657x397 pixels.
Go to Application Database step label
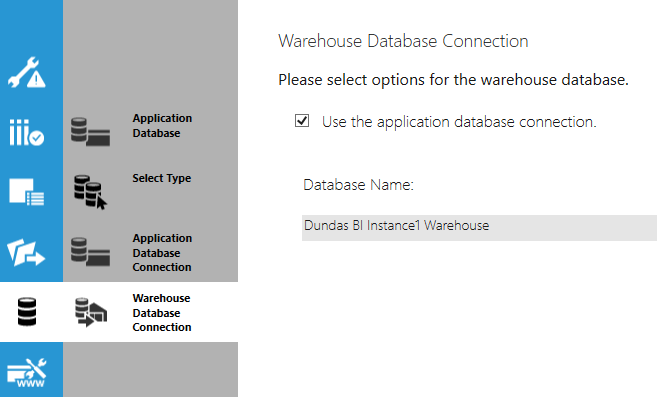pyautogui.click(x=162, y=126)
